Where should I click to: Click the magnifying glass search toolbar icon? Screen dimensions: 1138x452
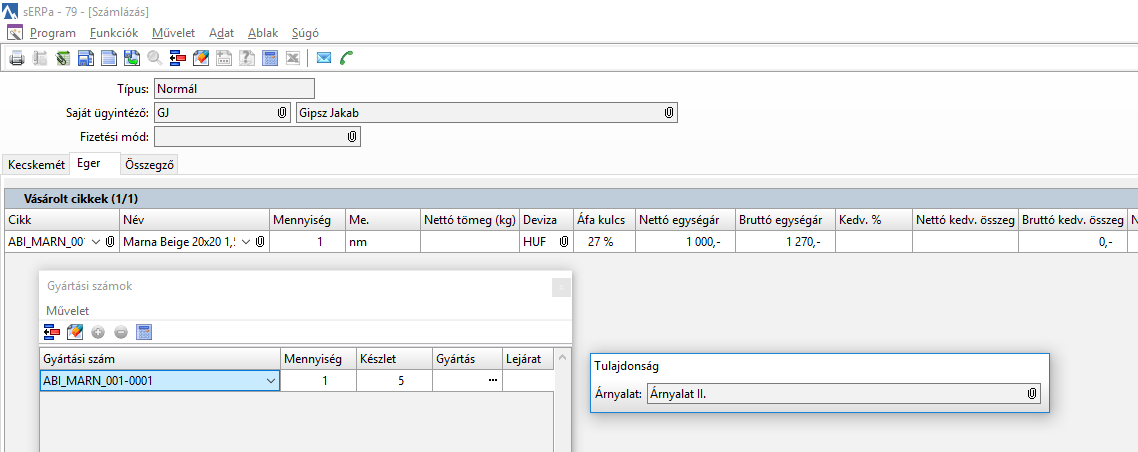point(155,58)
